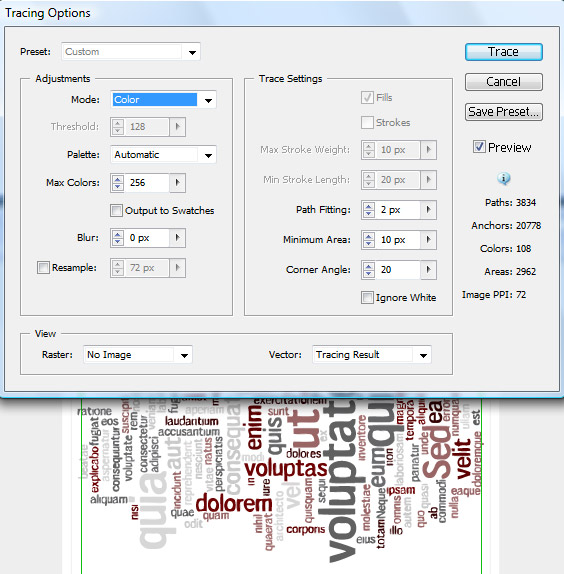Open the Preset dropdown

pyautogui.click(x=131, y=52)
